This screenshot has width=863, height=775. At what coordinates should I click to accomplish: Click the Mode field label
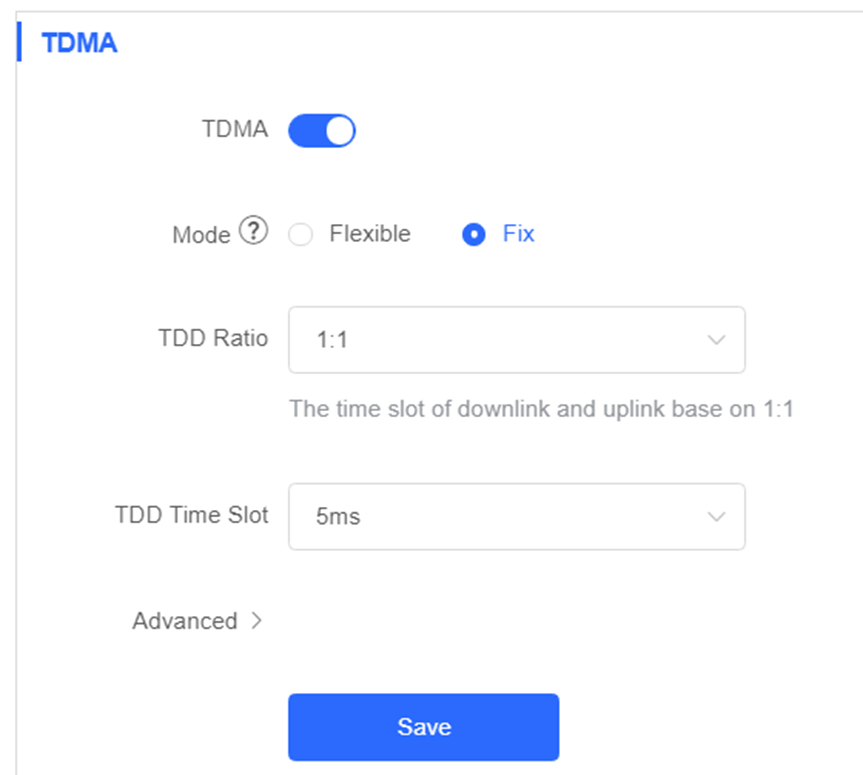(x=201, y=235)
